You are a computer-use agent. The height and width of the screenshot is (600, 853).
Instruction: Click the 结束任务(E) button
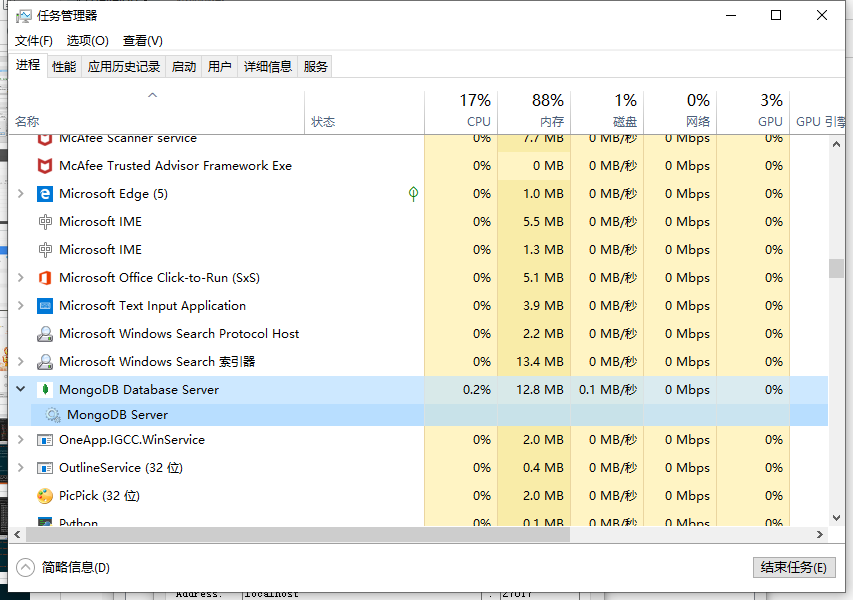(794, 567)
